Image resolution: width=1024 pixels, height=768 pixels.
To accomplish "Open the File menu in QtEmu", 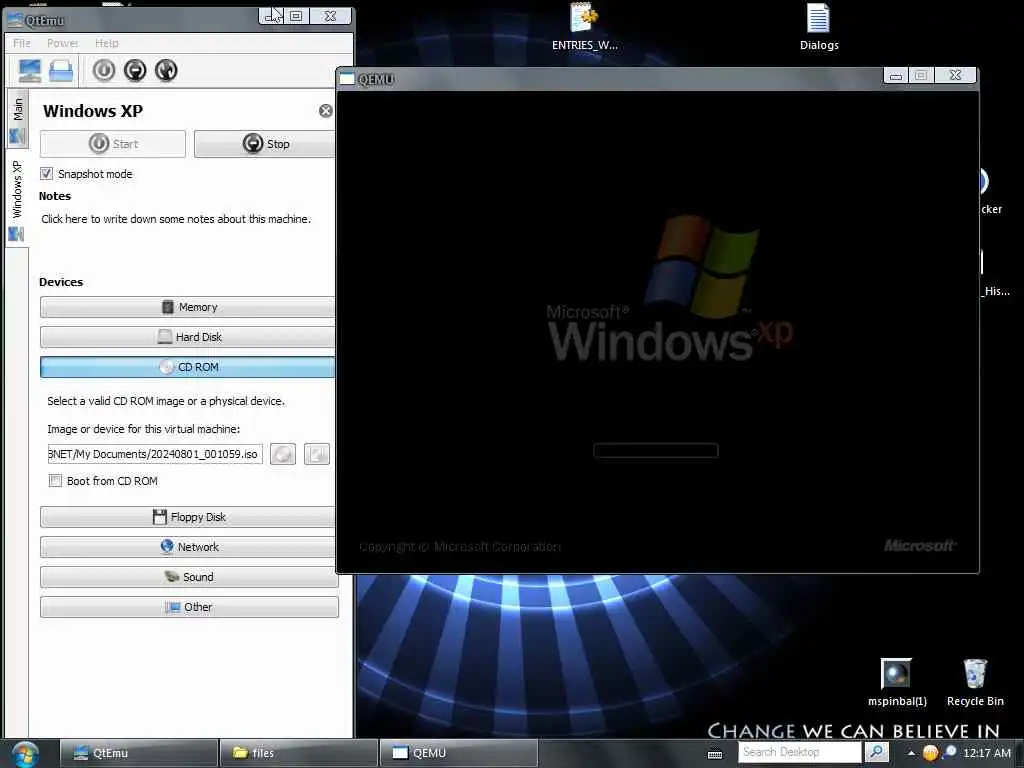I will tap(22, 43).
